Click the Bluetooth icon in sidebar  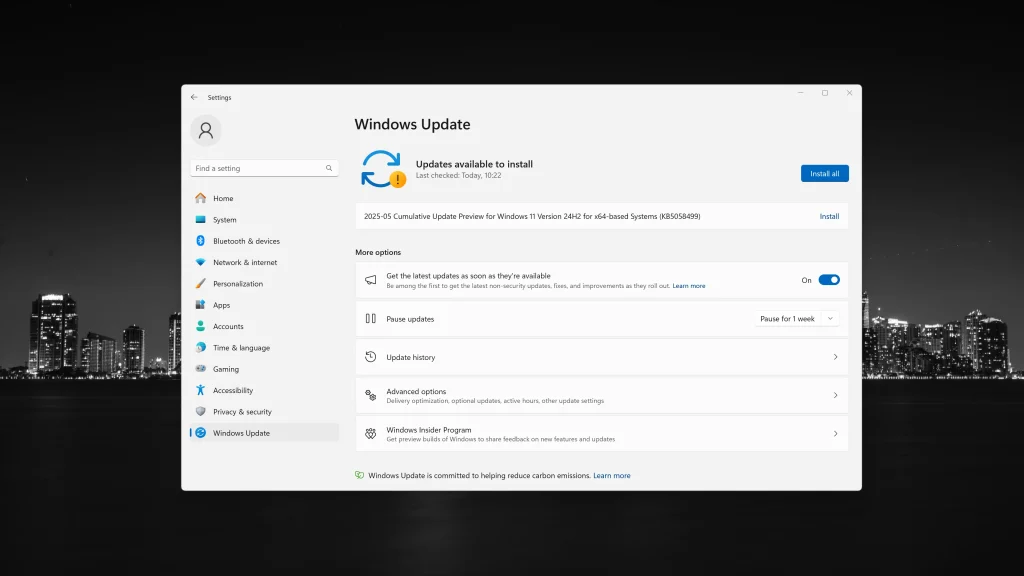(200, 241)
